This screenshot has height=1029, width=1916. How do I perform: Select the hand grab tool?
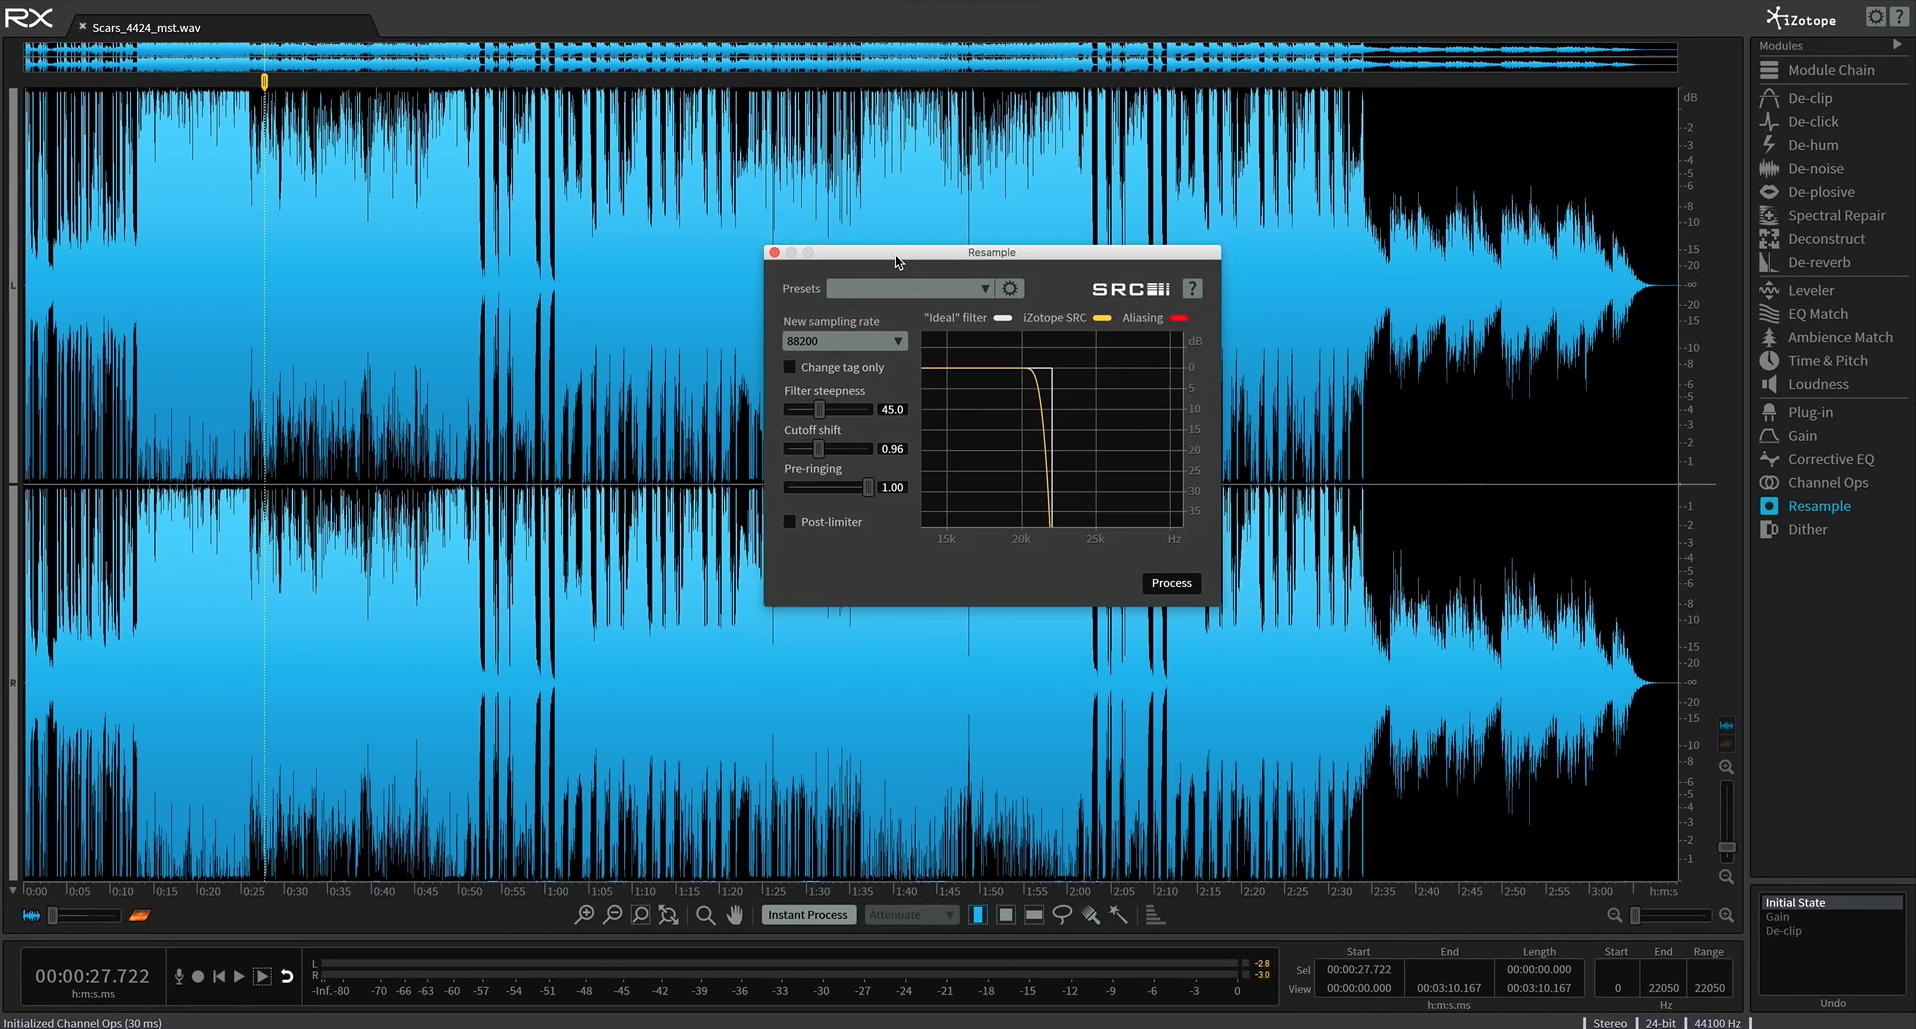click(735, 915)
